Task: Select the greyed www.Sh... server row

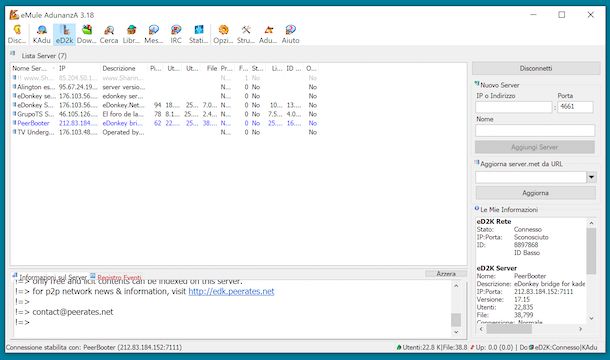Action: click(165, 78)
